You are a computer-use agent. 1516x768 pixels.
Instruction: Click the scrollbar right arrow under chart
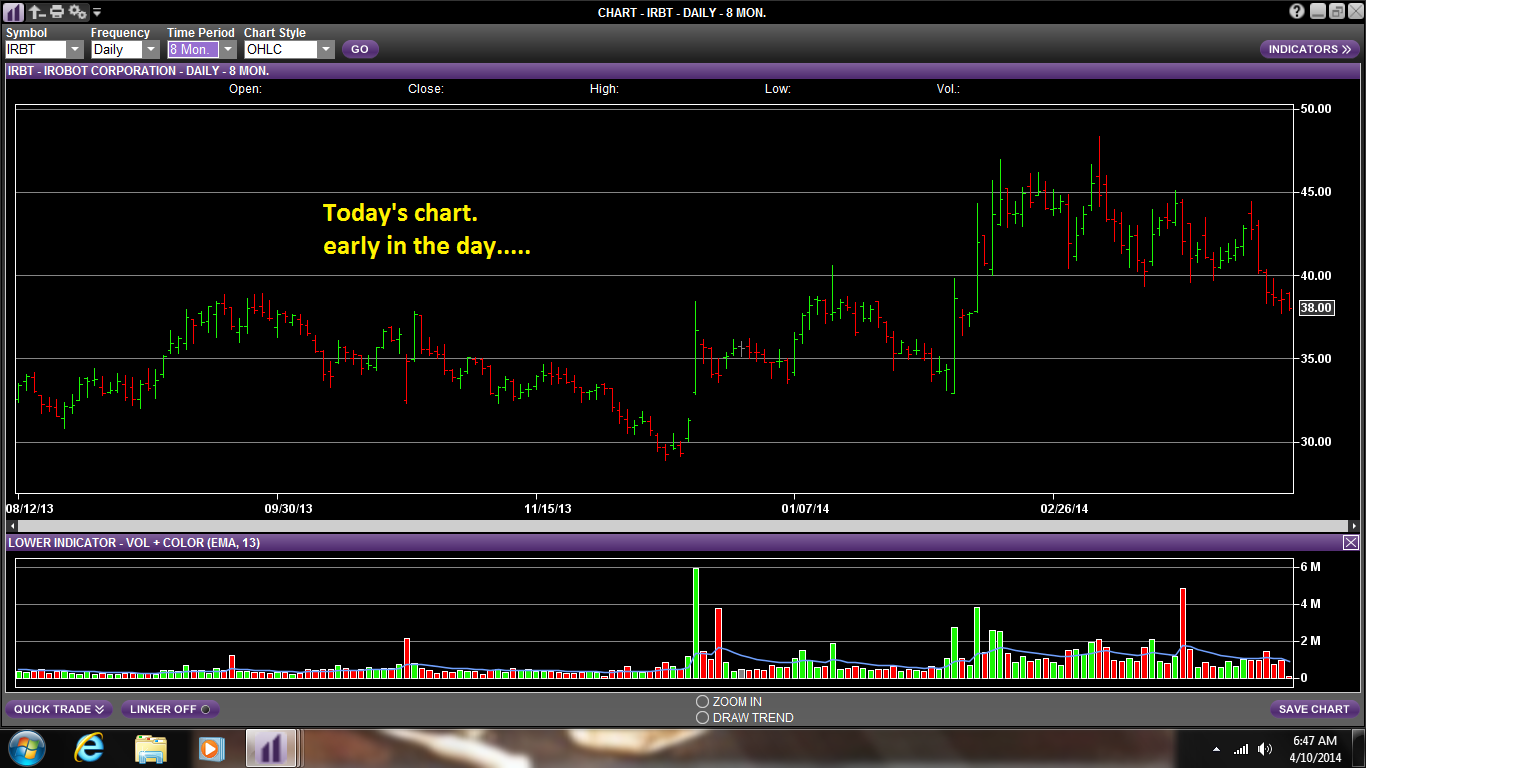(x=1353, y=525)
